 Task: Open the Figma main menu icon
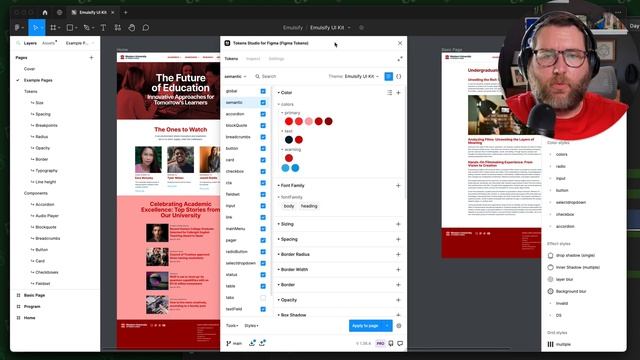point(18,28)
